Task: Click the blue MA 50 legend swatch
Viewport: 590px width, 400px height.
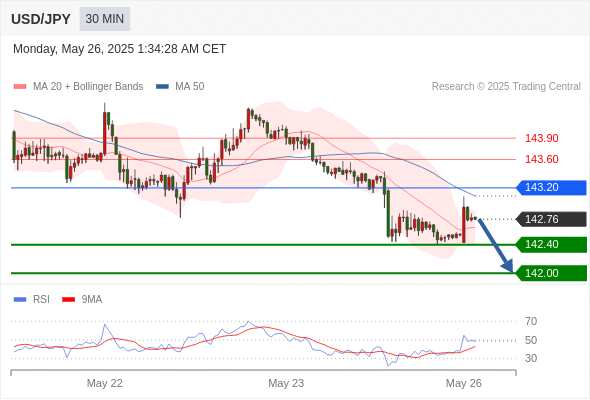Action: (163, 87)
